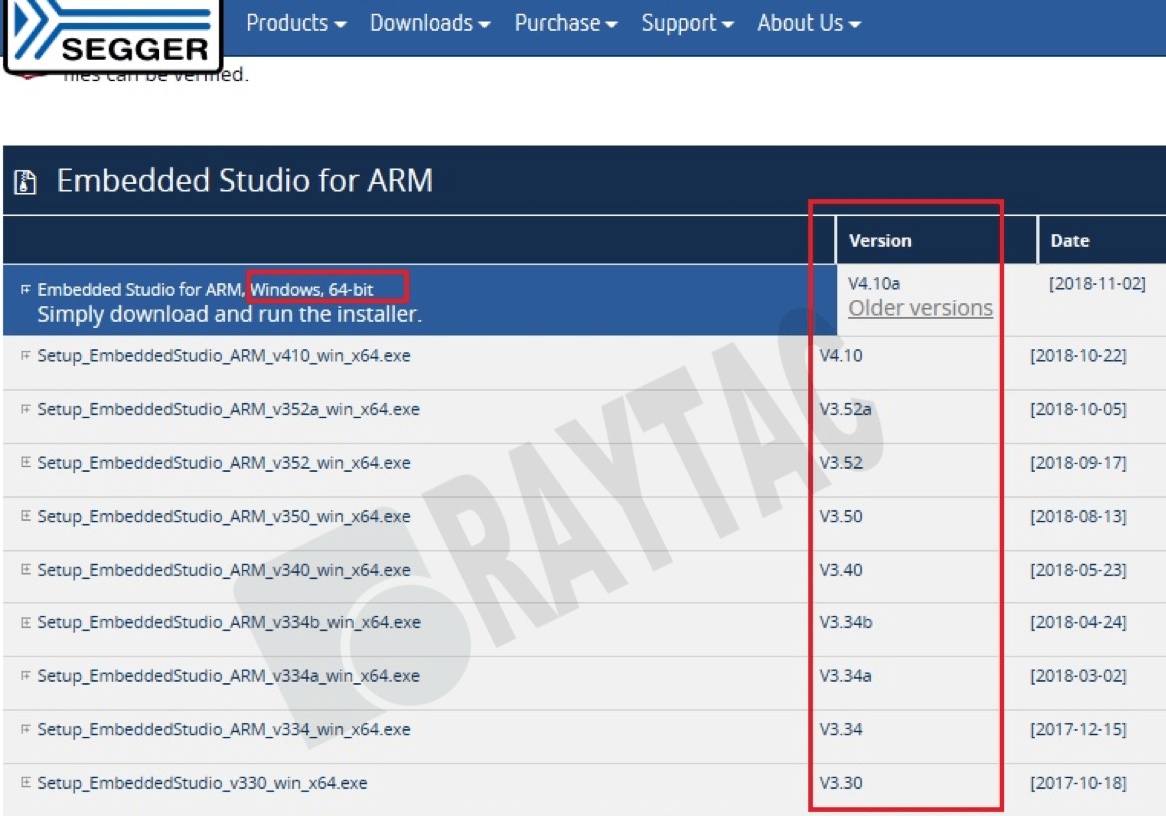Viewport: 1166px width, 816px height.
Task: Expand the v352_win_x64.exe row icon
Action: point(25,463)
